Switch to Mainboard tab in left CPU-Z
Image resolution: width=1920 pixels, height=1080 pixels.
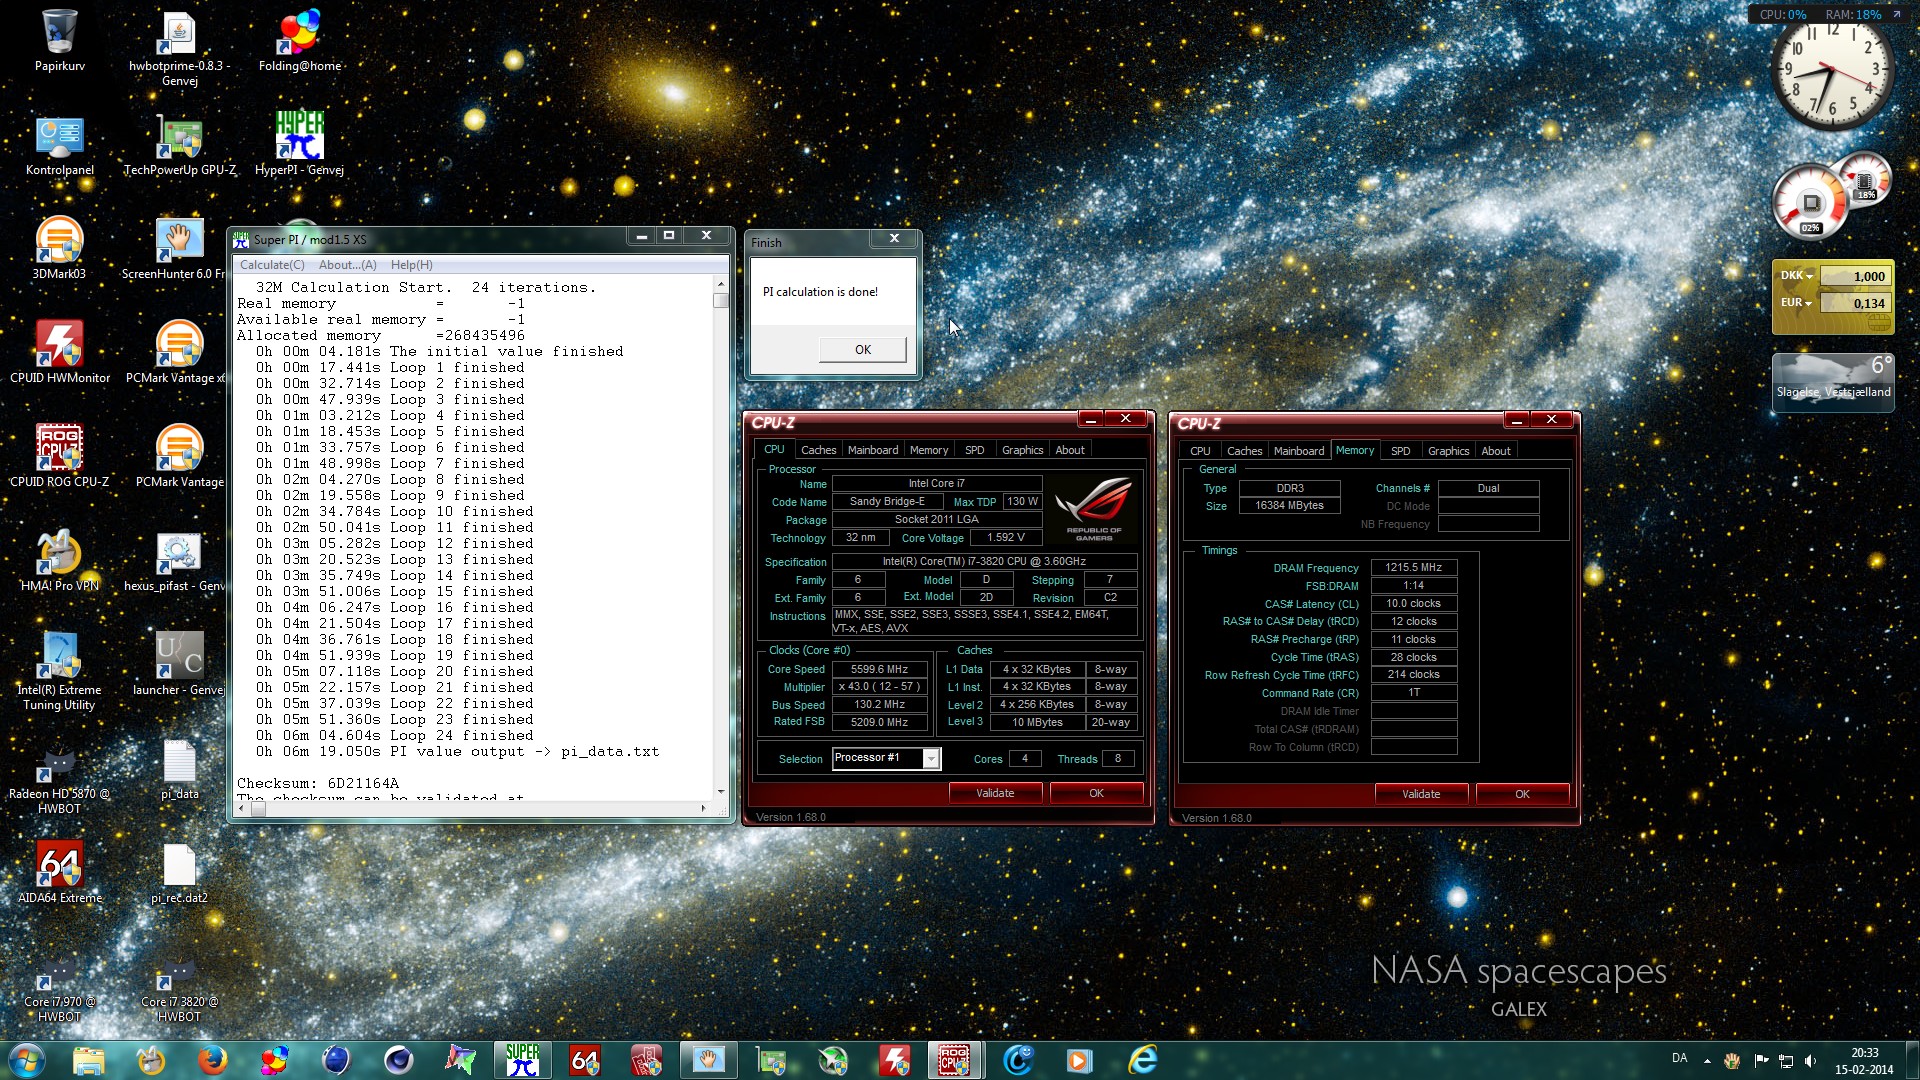[x=873, y=450]
